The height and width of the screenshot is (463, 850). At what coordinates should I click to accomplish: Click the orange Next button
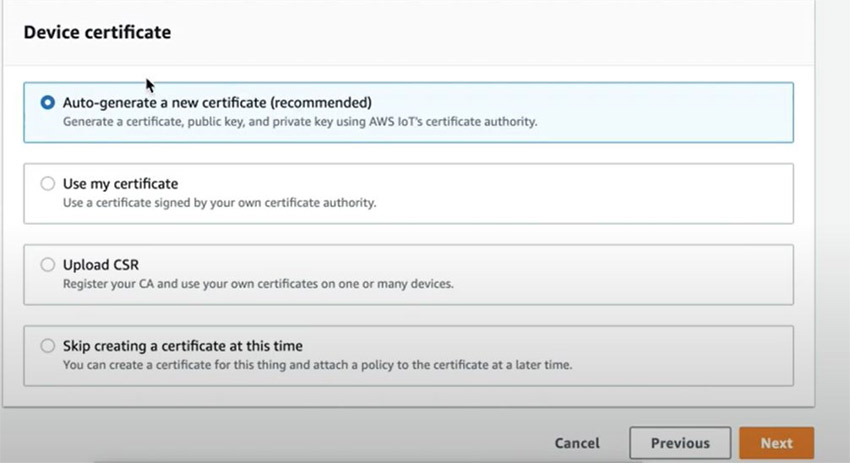(776, 443)
